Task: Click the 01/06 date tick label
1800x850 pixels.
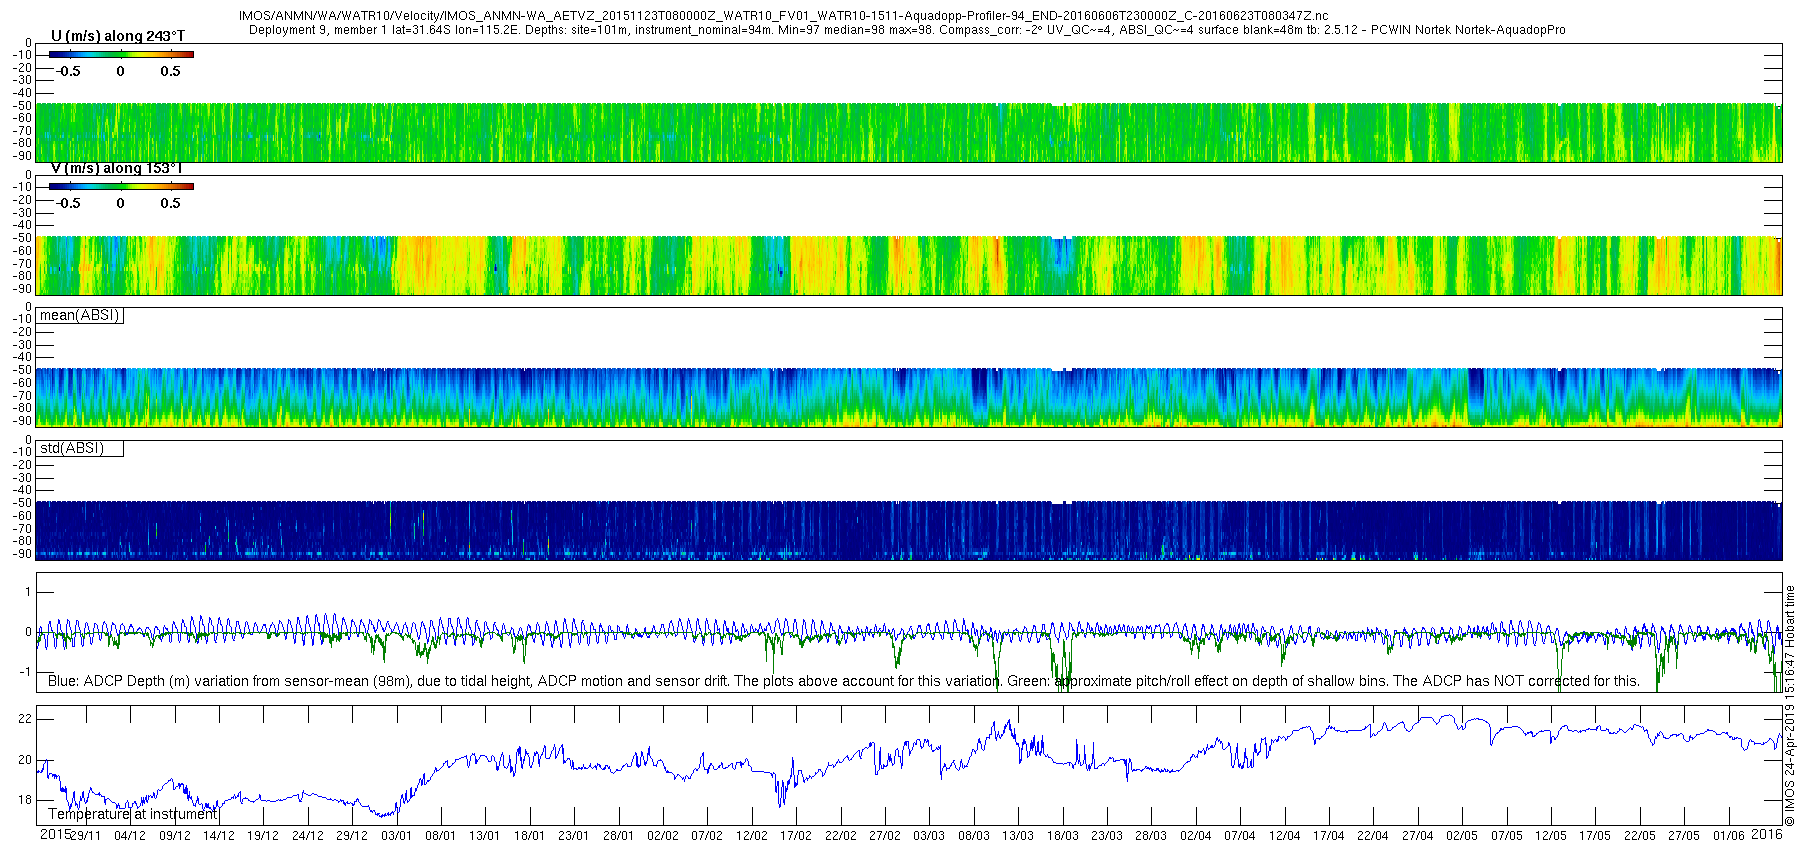Action: click(x=1728, y=836)
